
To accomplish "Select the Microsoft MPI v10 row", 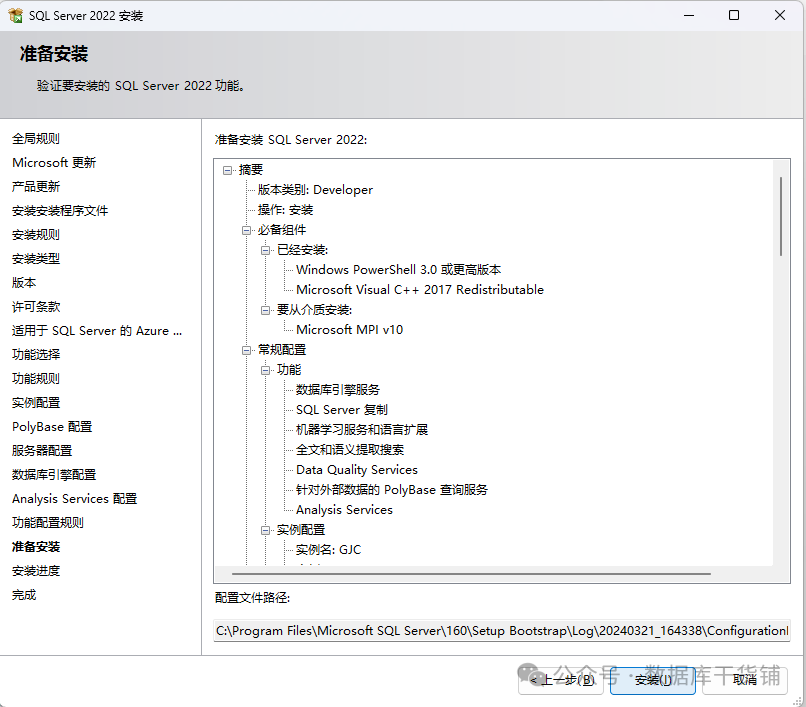I will tap(350, 330).
